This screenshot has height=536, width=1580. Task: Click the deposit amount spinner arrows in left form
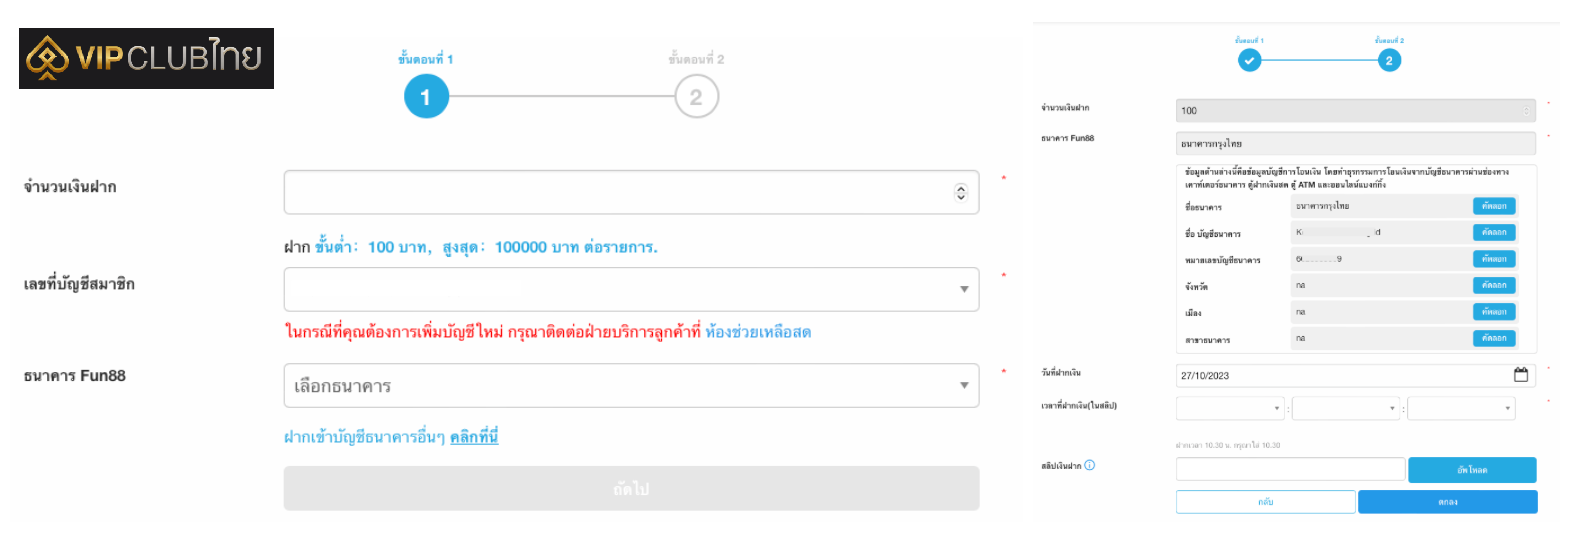(961, 192)
